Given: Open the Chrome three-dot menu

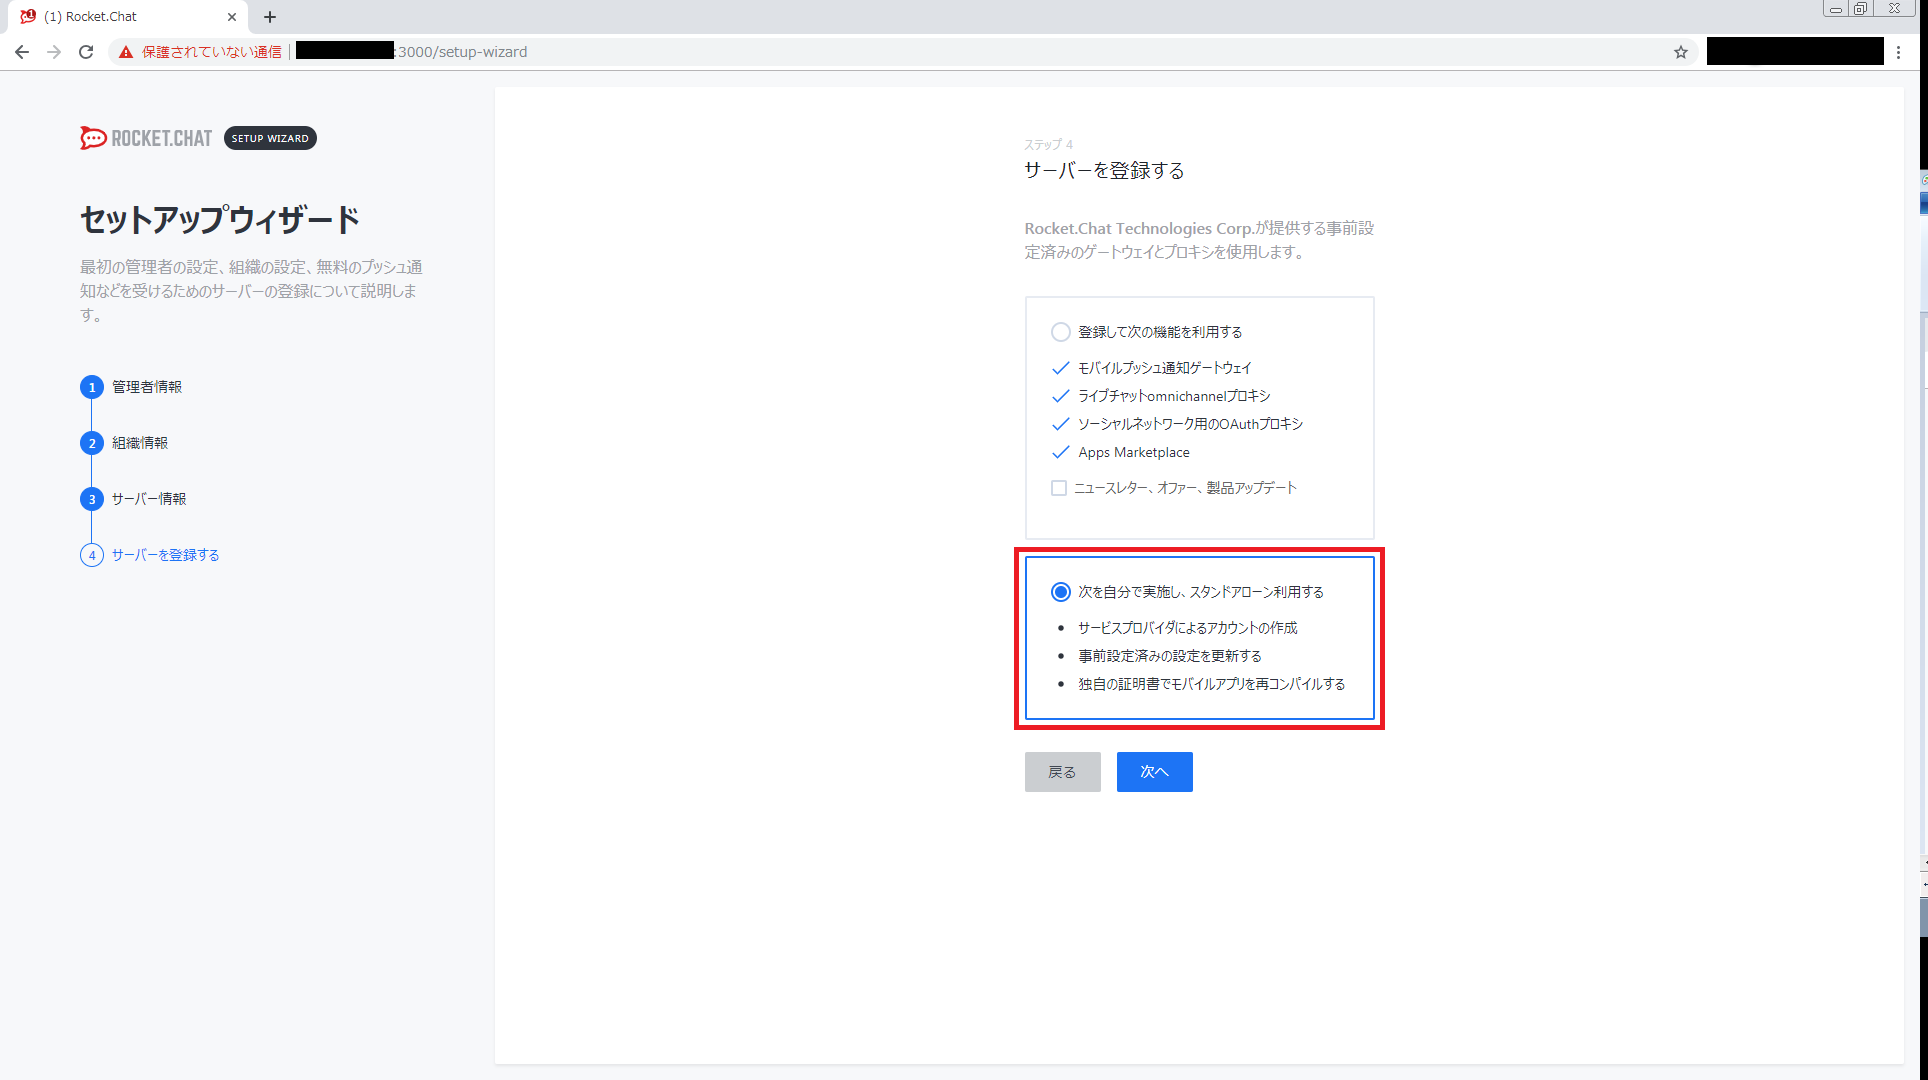Looking at the screenshot, I should (1898, 52).
